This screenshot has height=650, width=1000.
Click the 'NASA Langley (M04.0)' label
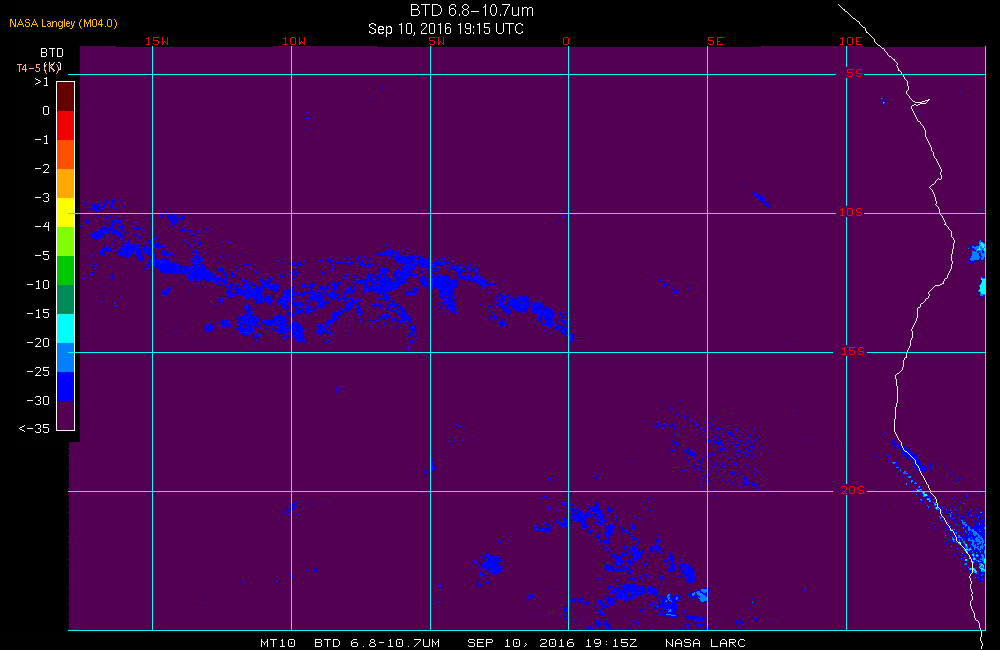[x=63, y=24]
